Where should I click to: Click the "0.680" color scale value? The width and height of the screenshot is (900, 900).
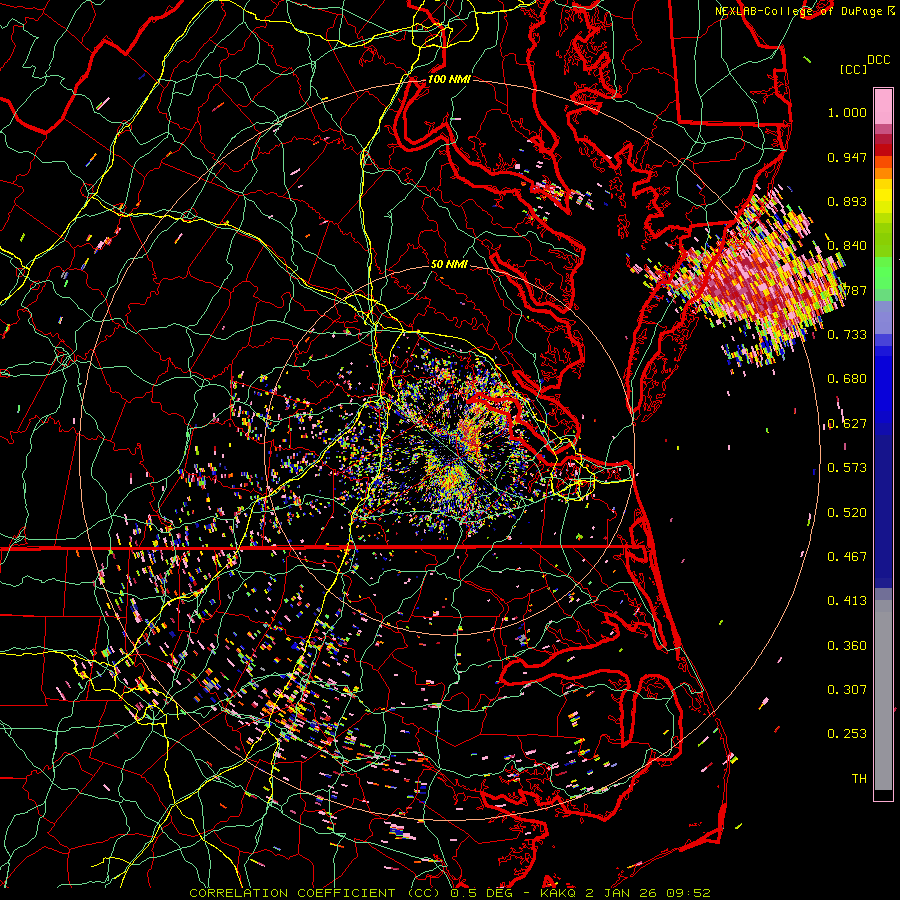point(847,379)
